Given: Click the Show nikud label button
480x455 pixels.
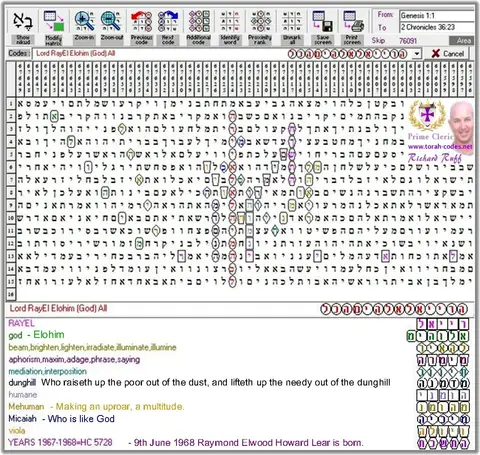Looking at the screenshot, I should click(23, 40).
